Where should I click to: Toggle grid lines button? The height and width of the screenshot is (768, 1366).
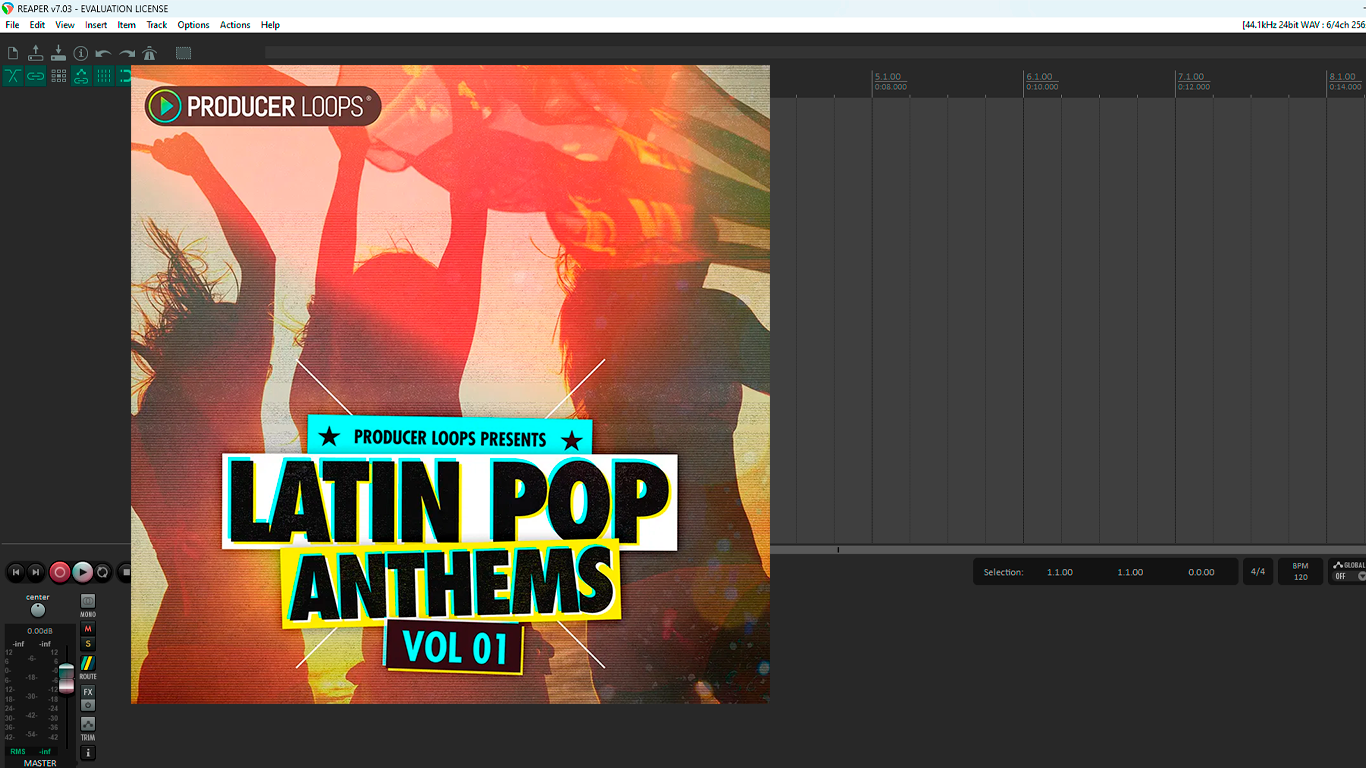(x=104, y=76)
